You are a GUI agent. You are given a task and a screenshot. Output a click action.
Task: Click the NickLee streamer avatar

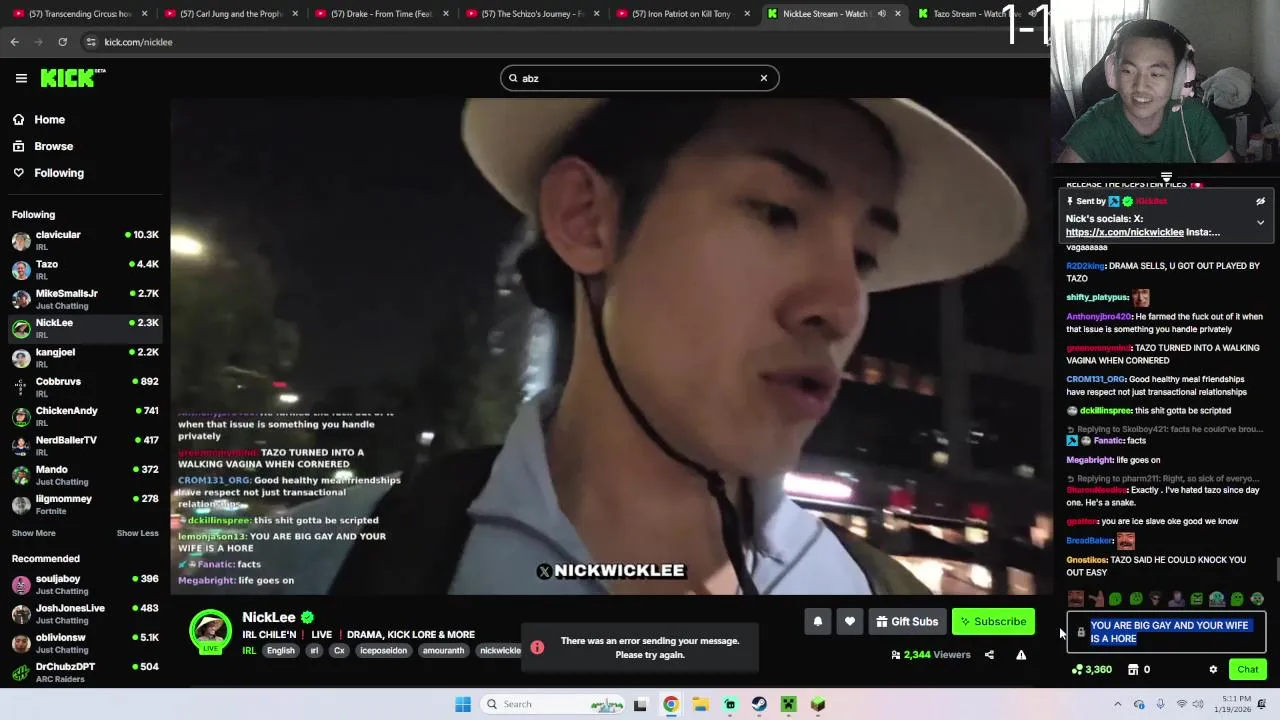[x=210, y=630]
